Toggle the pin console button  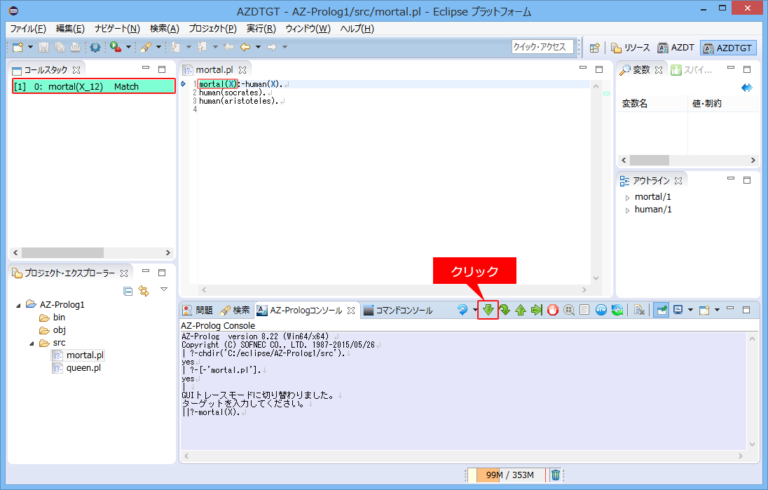pyautogui.click(x=661, y=310)
